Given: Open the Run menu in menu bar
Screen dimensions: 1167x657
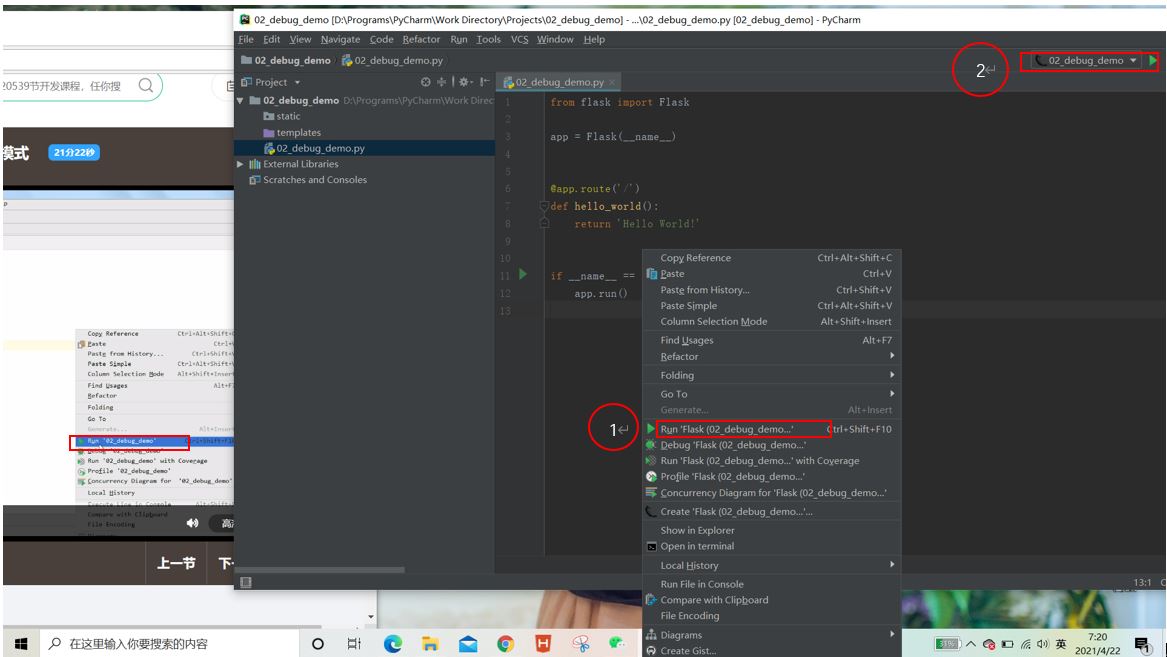Looking at the screenshot, I should [x=458, y=39].
